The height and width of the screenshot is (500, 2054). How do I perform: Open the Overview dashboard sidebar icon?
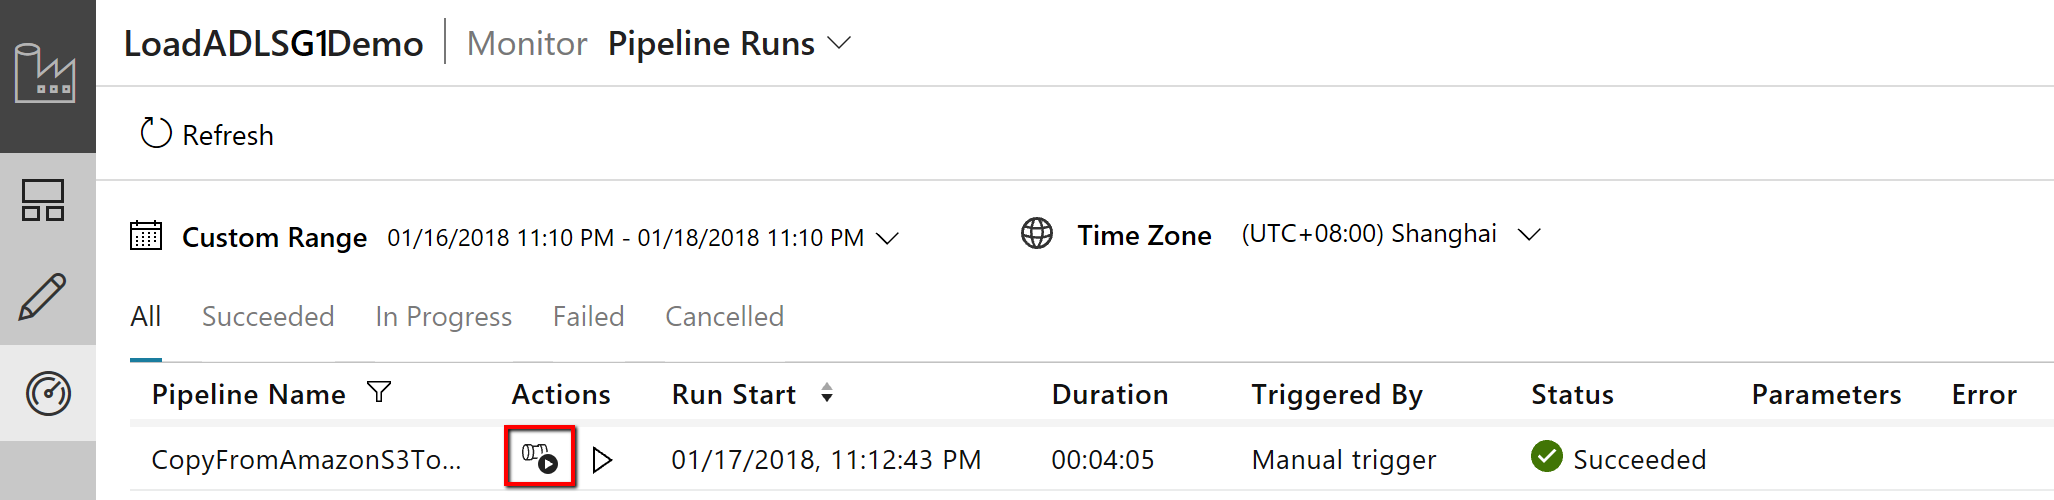tap(43, 200)
